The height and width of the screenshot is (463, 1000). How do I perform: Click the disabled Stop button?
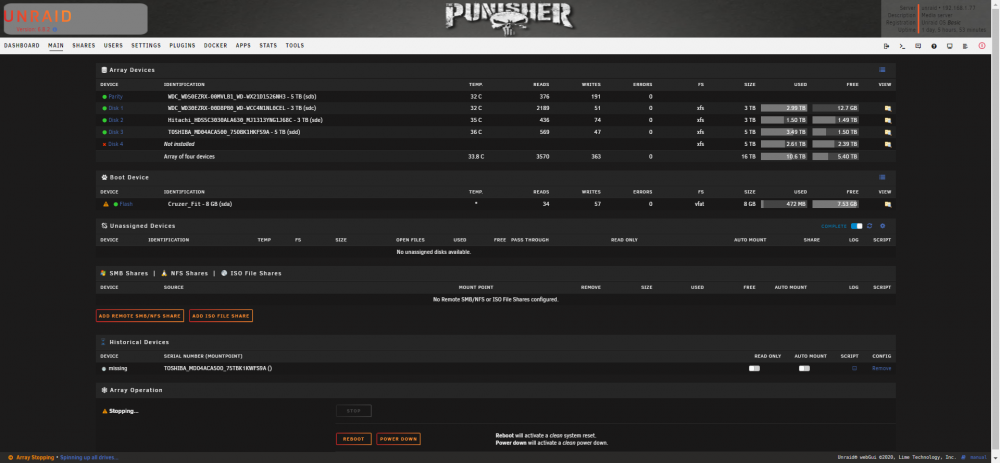[354, 411]
